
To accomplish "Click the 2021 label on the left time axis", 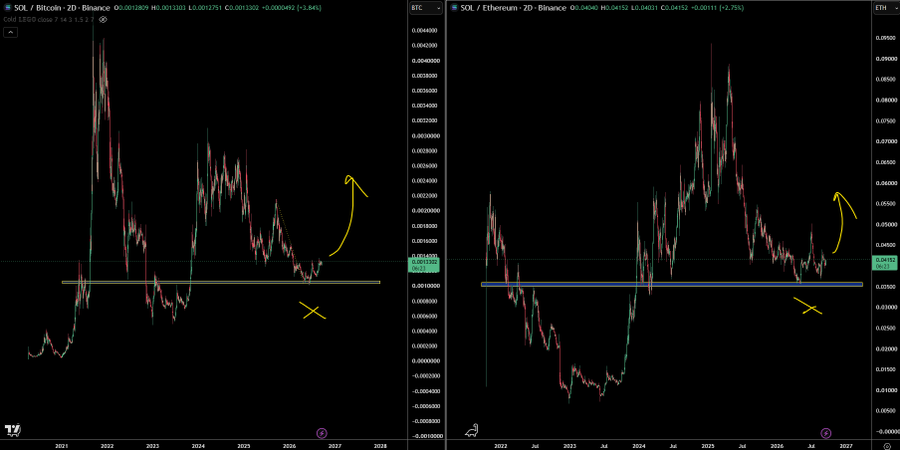I will point(61,445).
